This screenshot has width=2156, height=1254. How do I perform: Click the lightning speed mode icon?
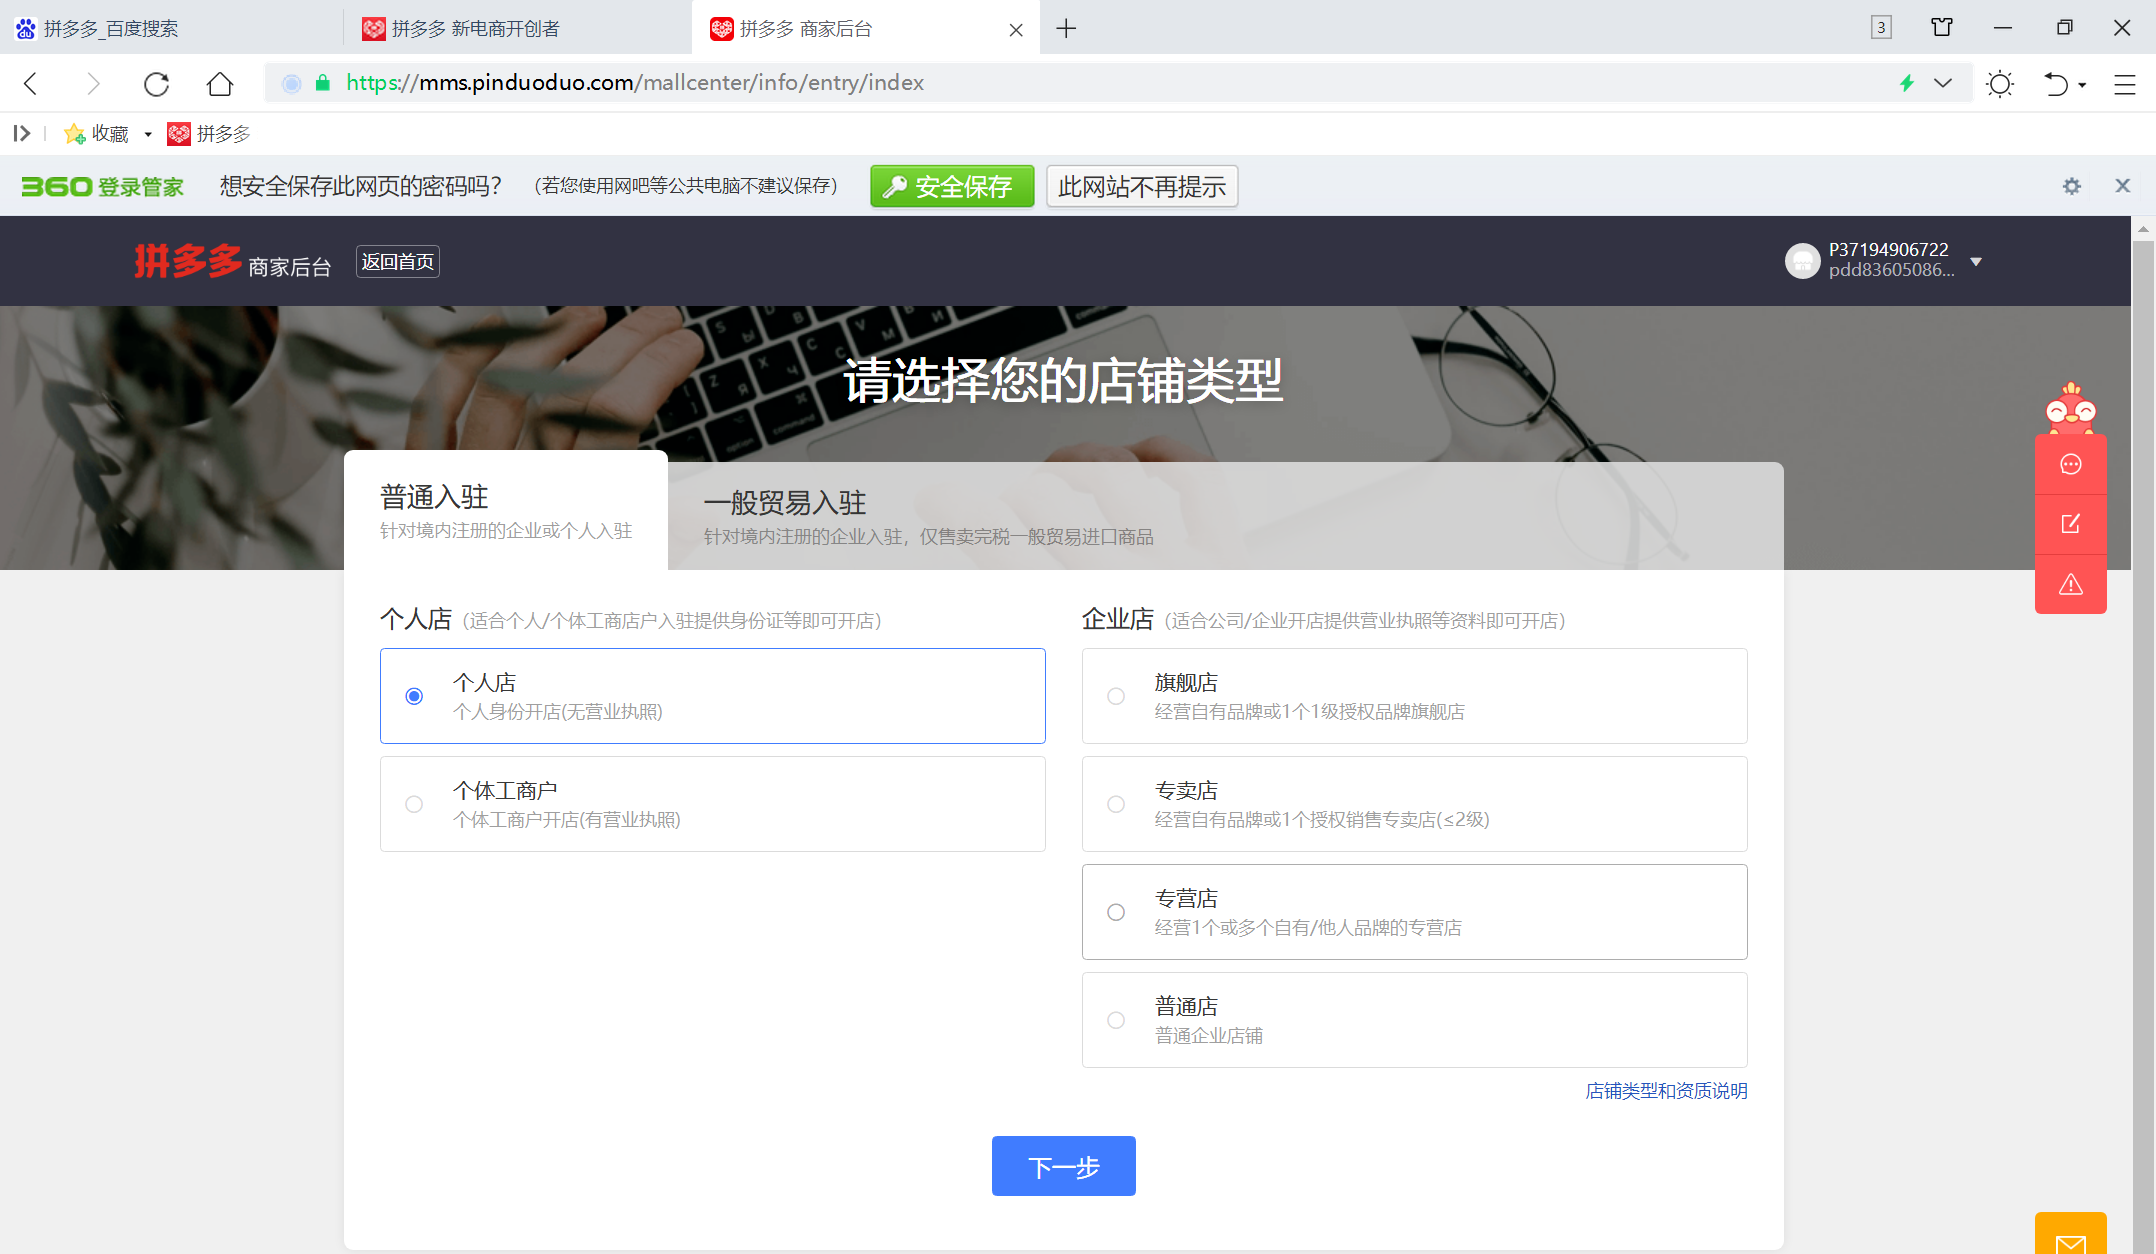pos(1907,83)
